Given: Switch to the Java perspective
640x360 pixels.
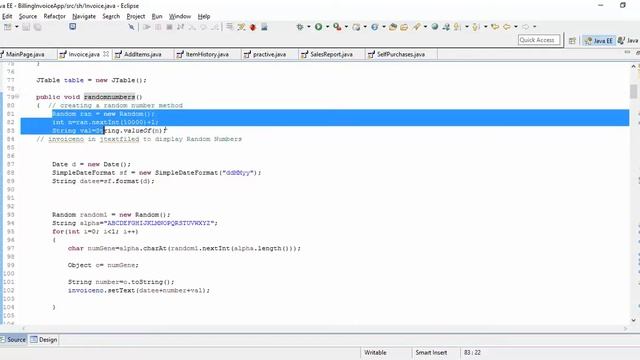Looking at the screenshot, I should [x=628, y=40].
